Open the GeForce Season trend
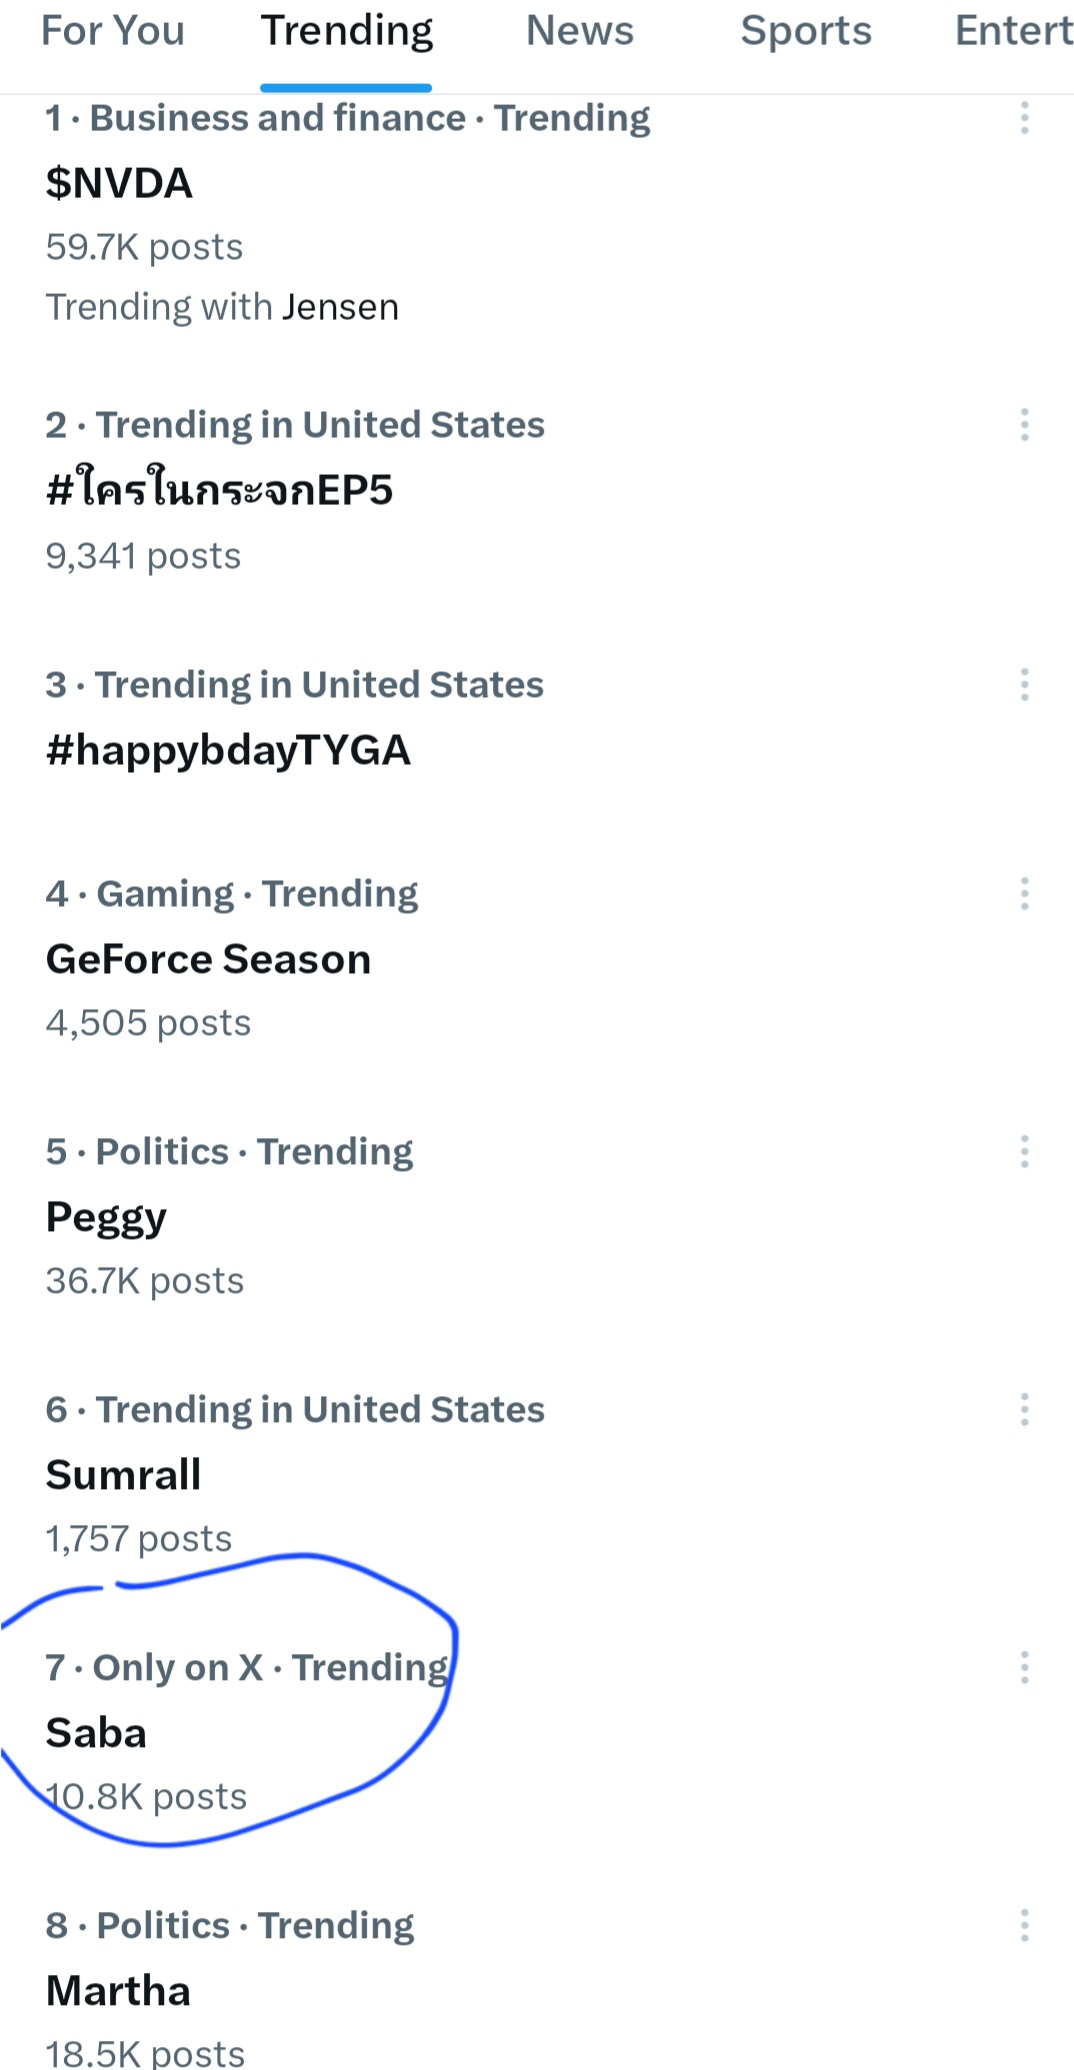 (x=208, y=959)
